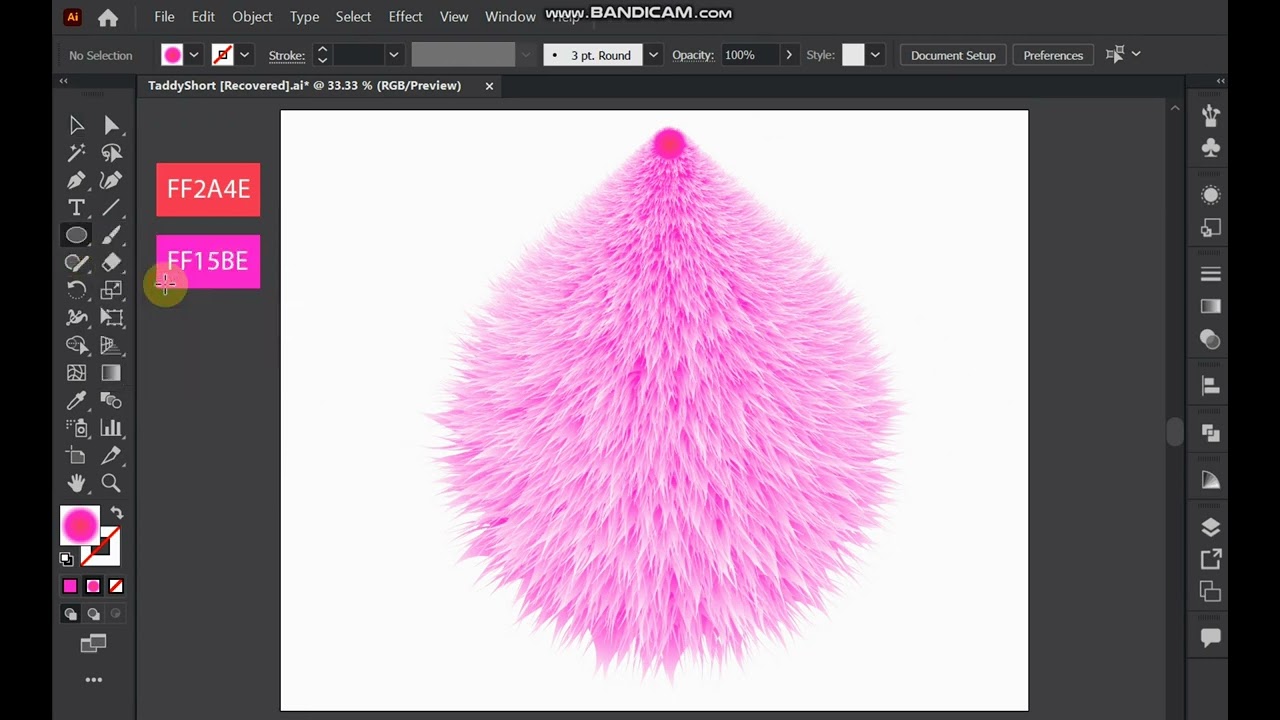Select the Gradient tool

pos(111,373)
